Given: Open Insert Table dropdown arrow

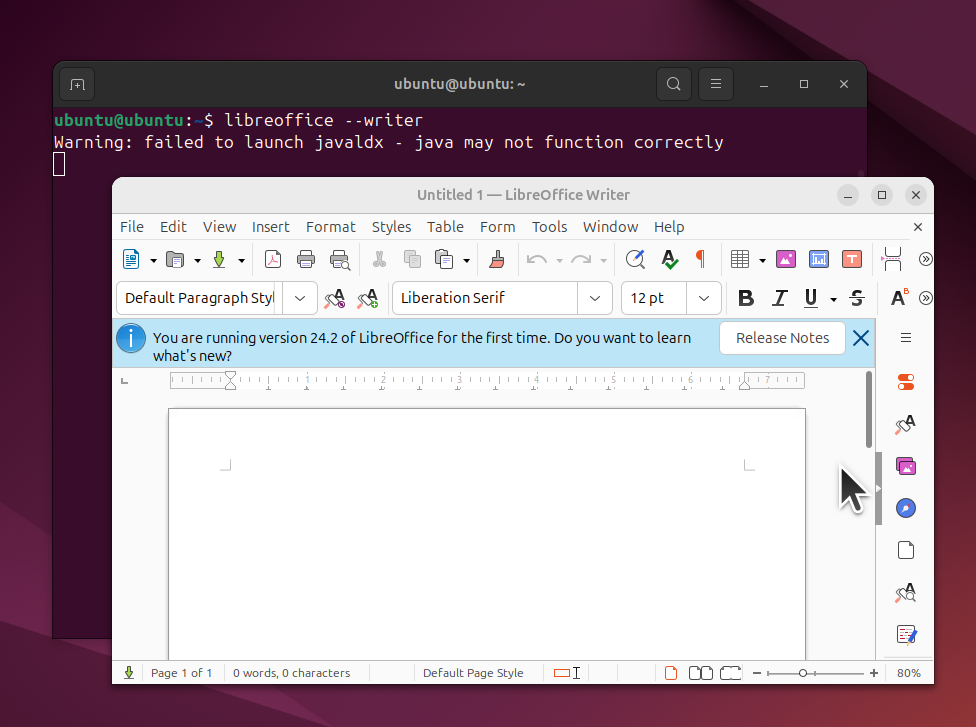Looking at the screenshot, I should [762, 261].
